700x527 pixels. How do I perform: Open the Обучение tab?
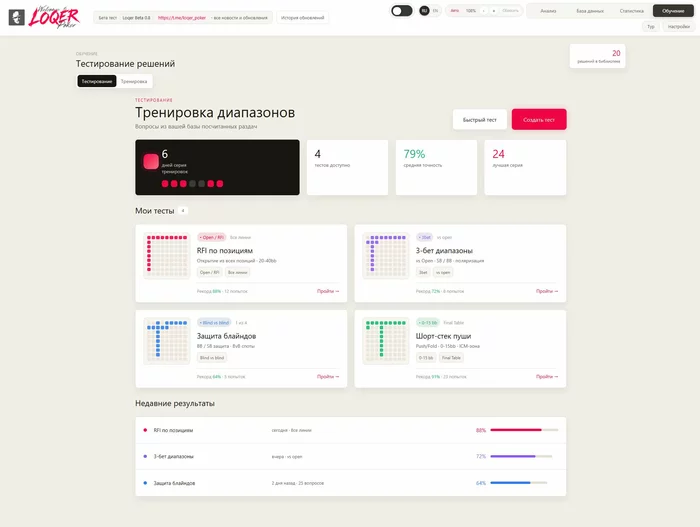point(673,11)
